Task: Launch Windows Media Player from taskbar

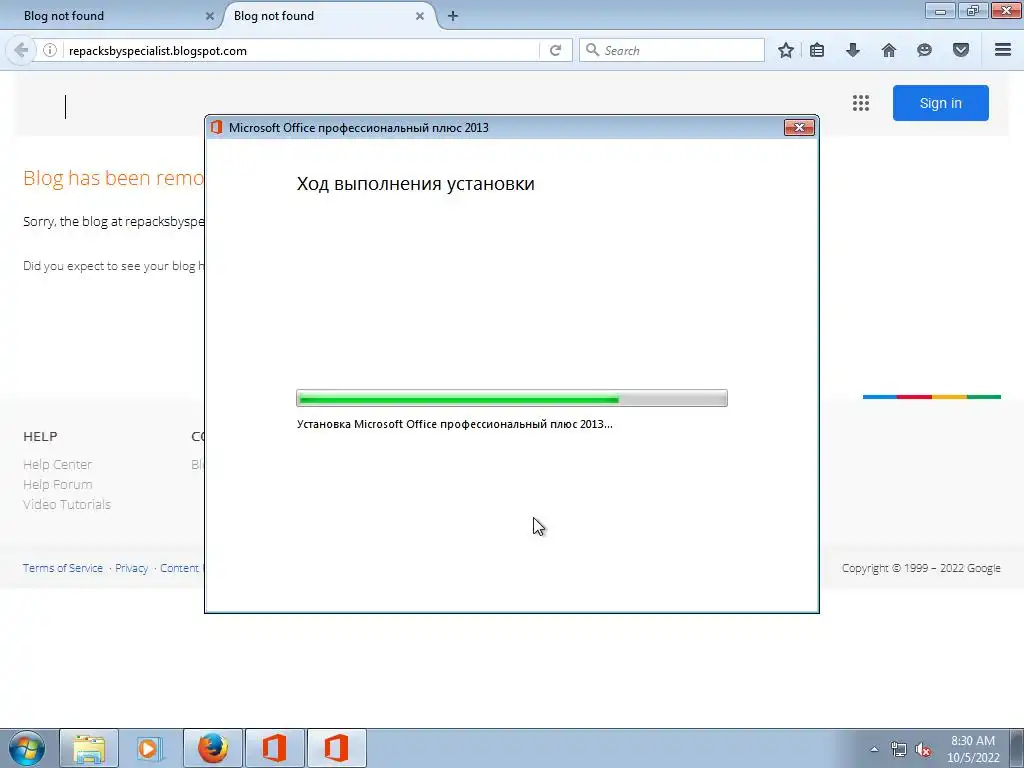Action: [150, 748]
